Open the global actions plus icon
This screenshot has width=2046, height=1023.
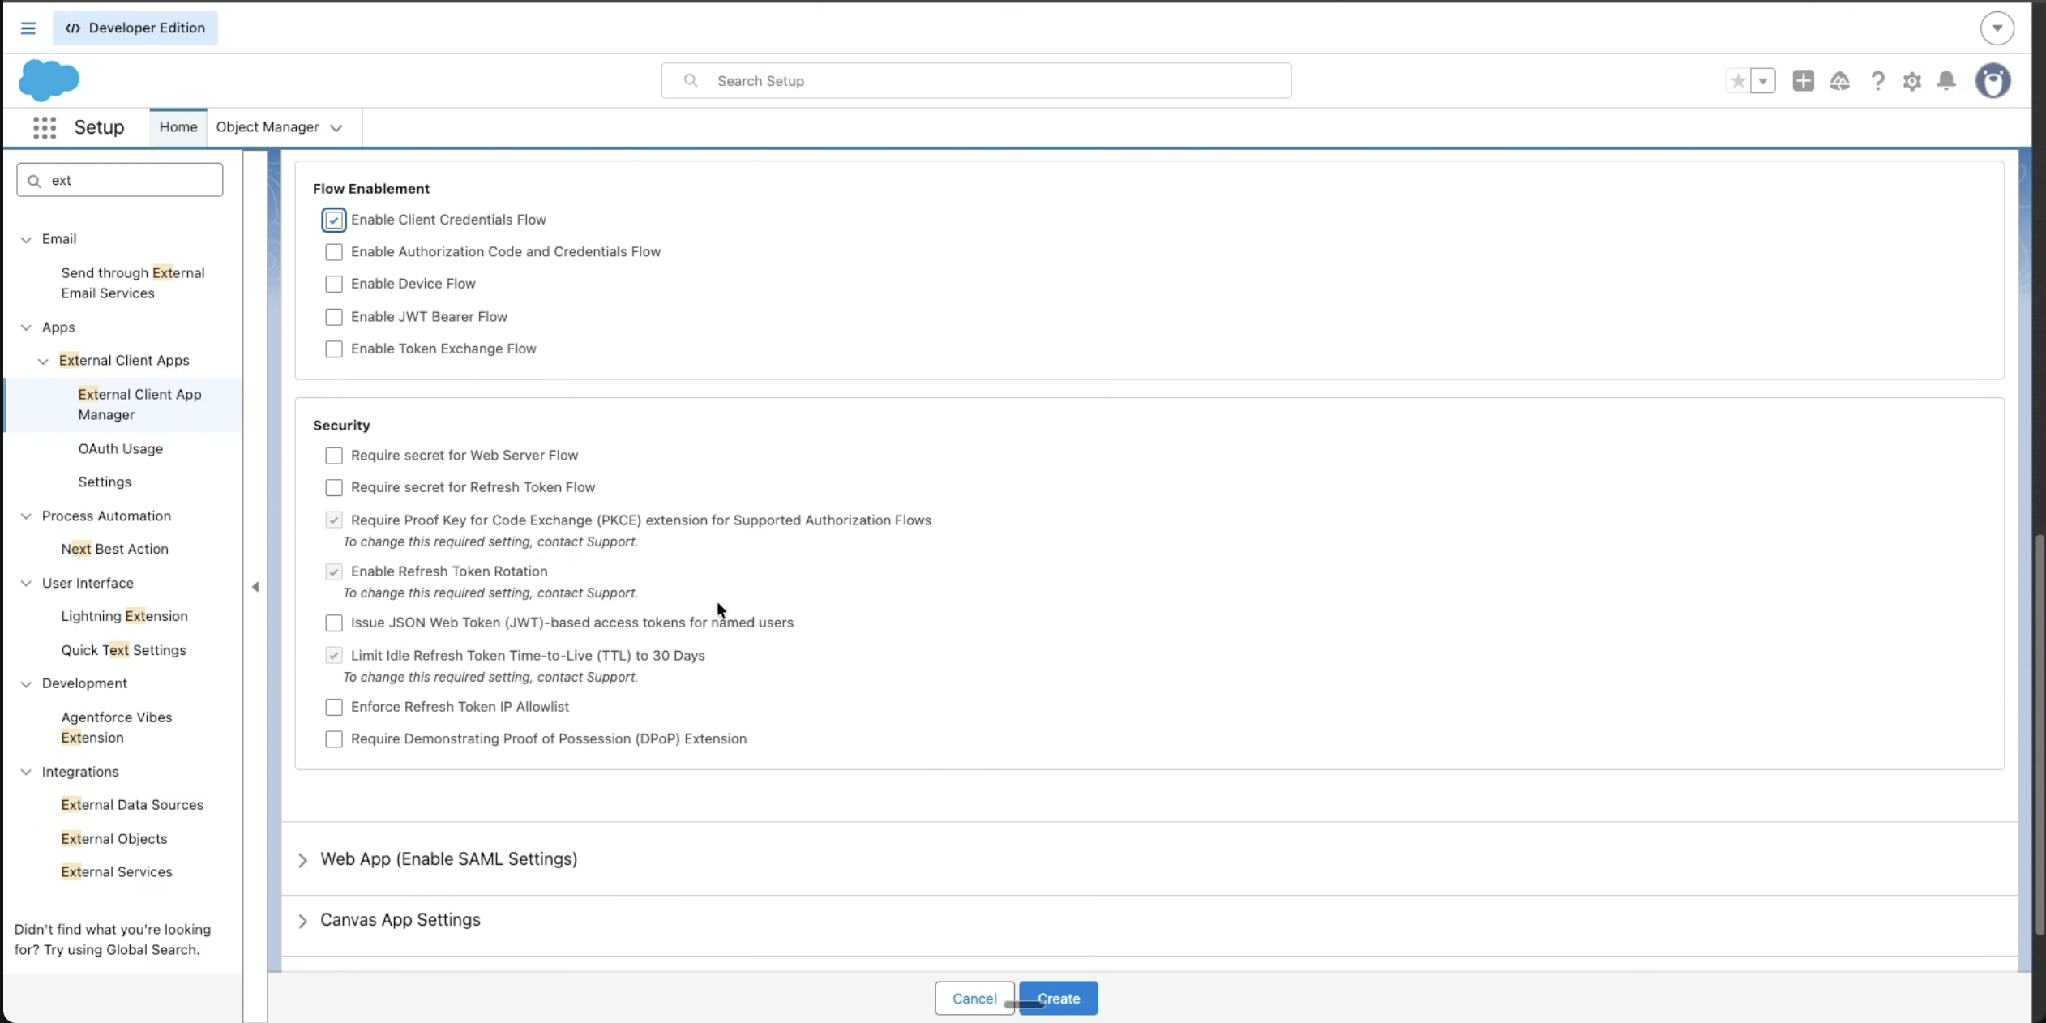tap(1803, 81)
